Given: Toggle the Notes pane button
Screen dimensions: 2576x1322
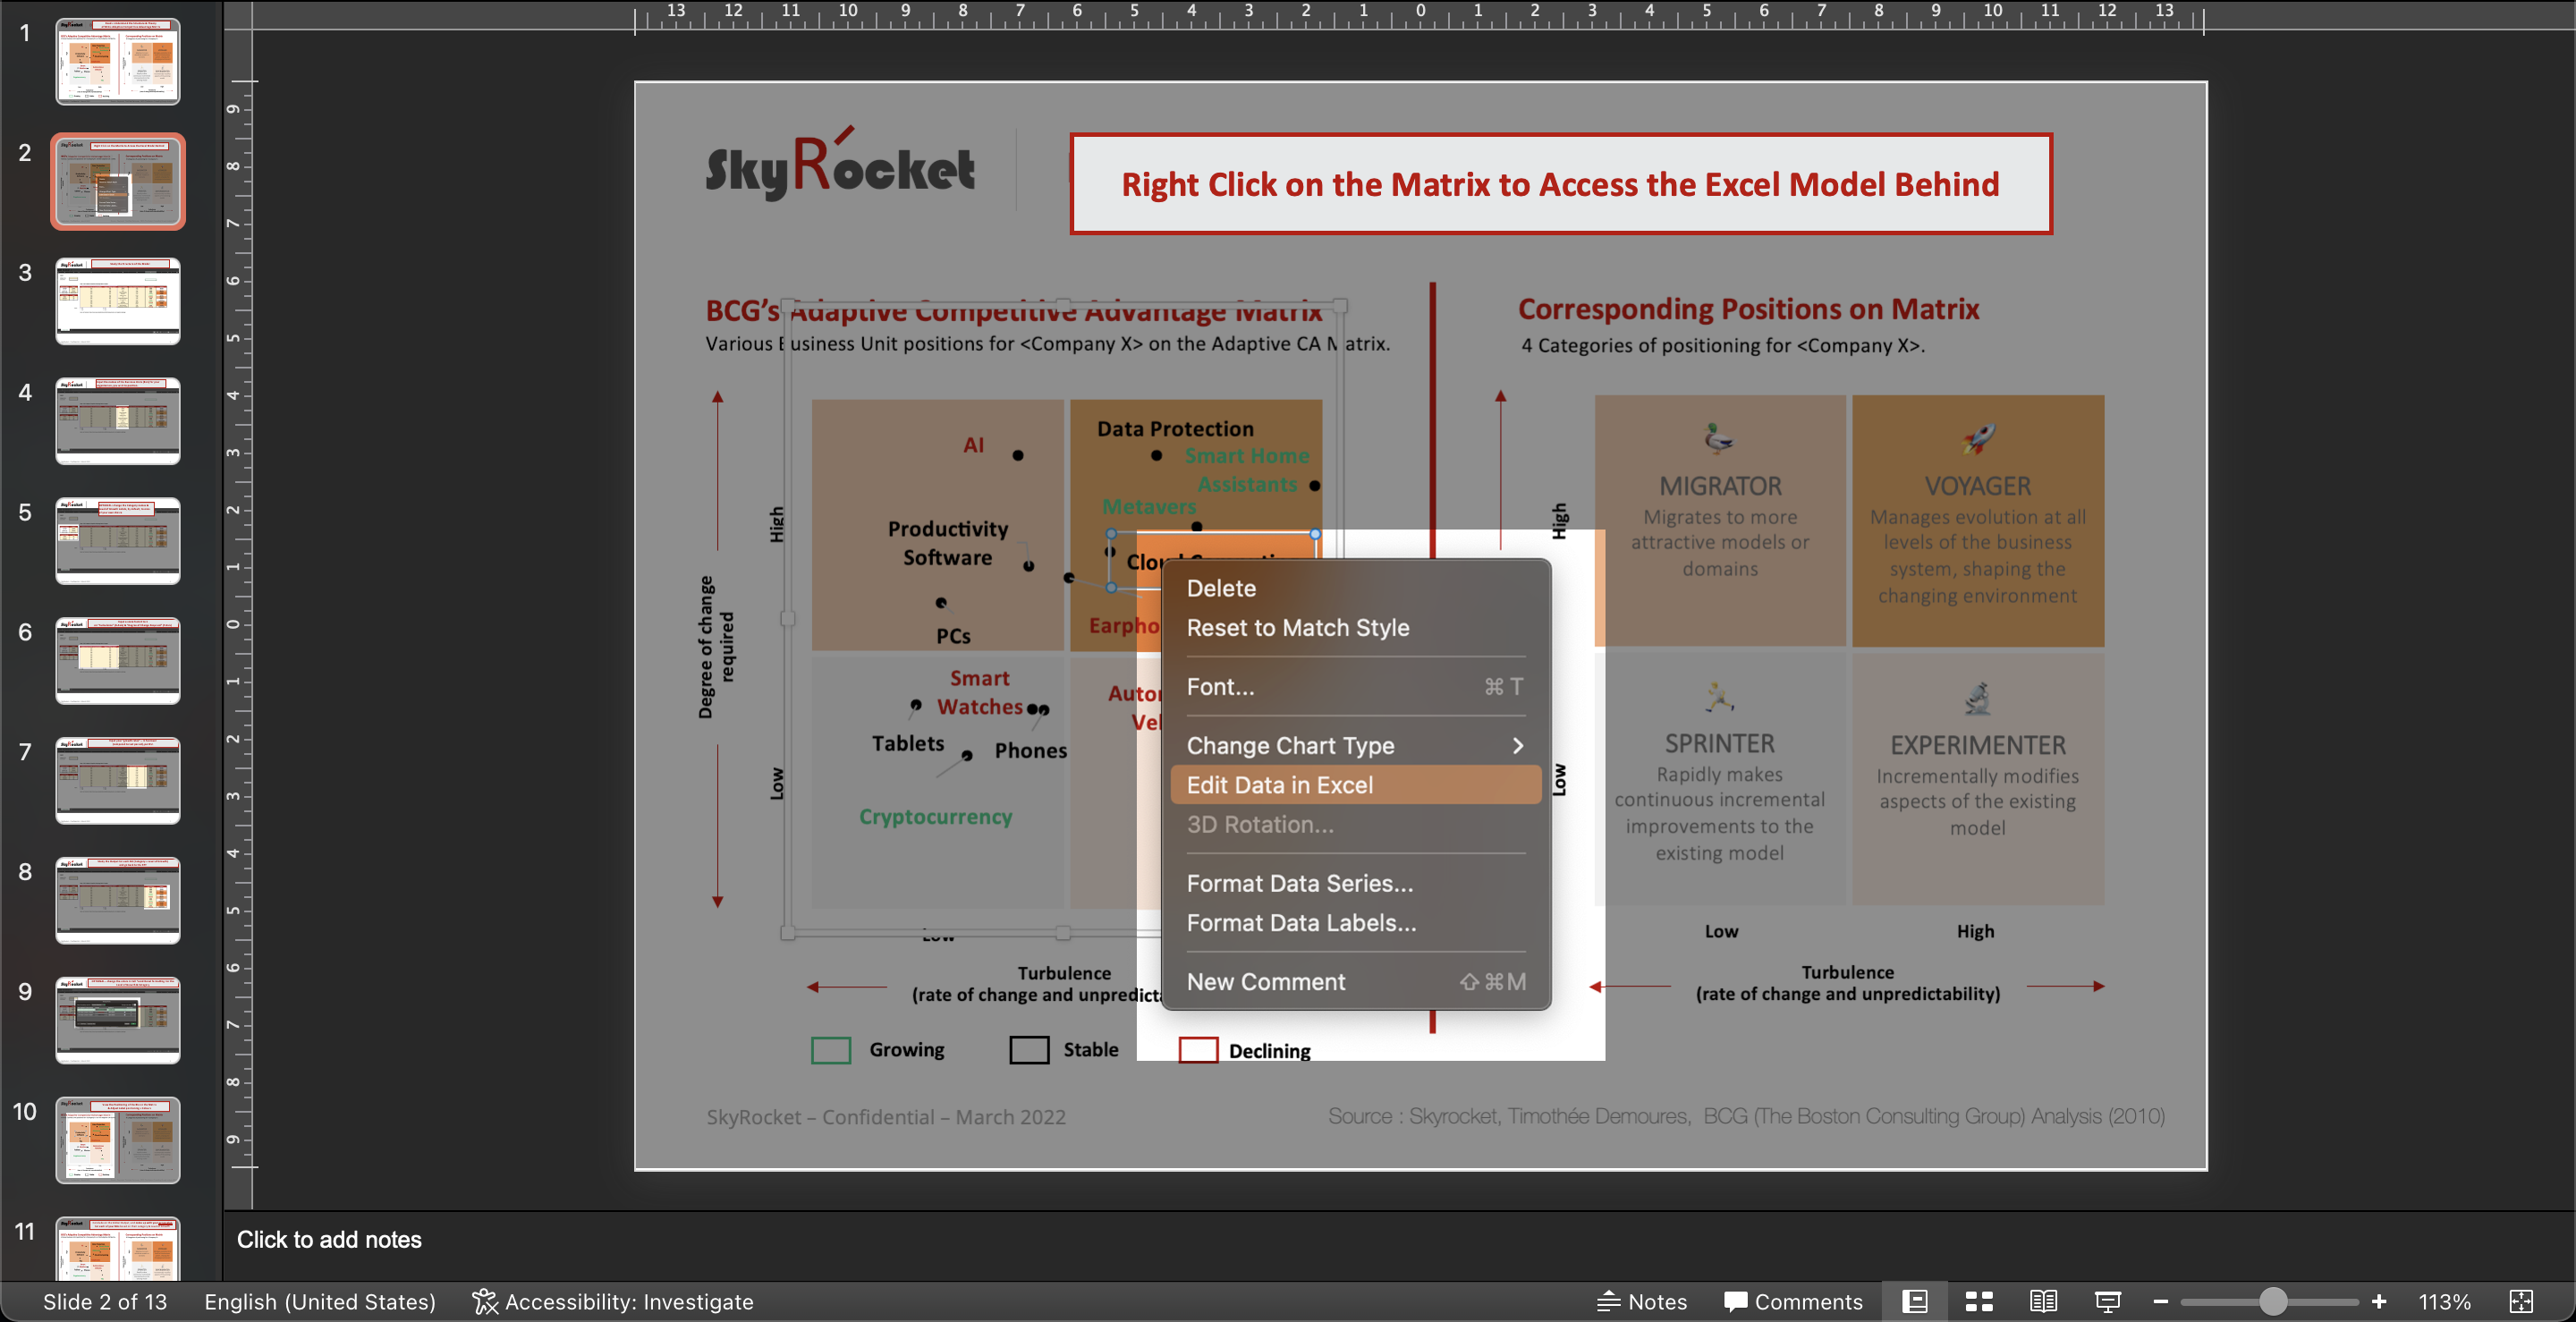Looking at the screenshot, I should click(1642, 1301).
